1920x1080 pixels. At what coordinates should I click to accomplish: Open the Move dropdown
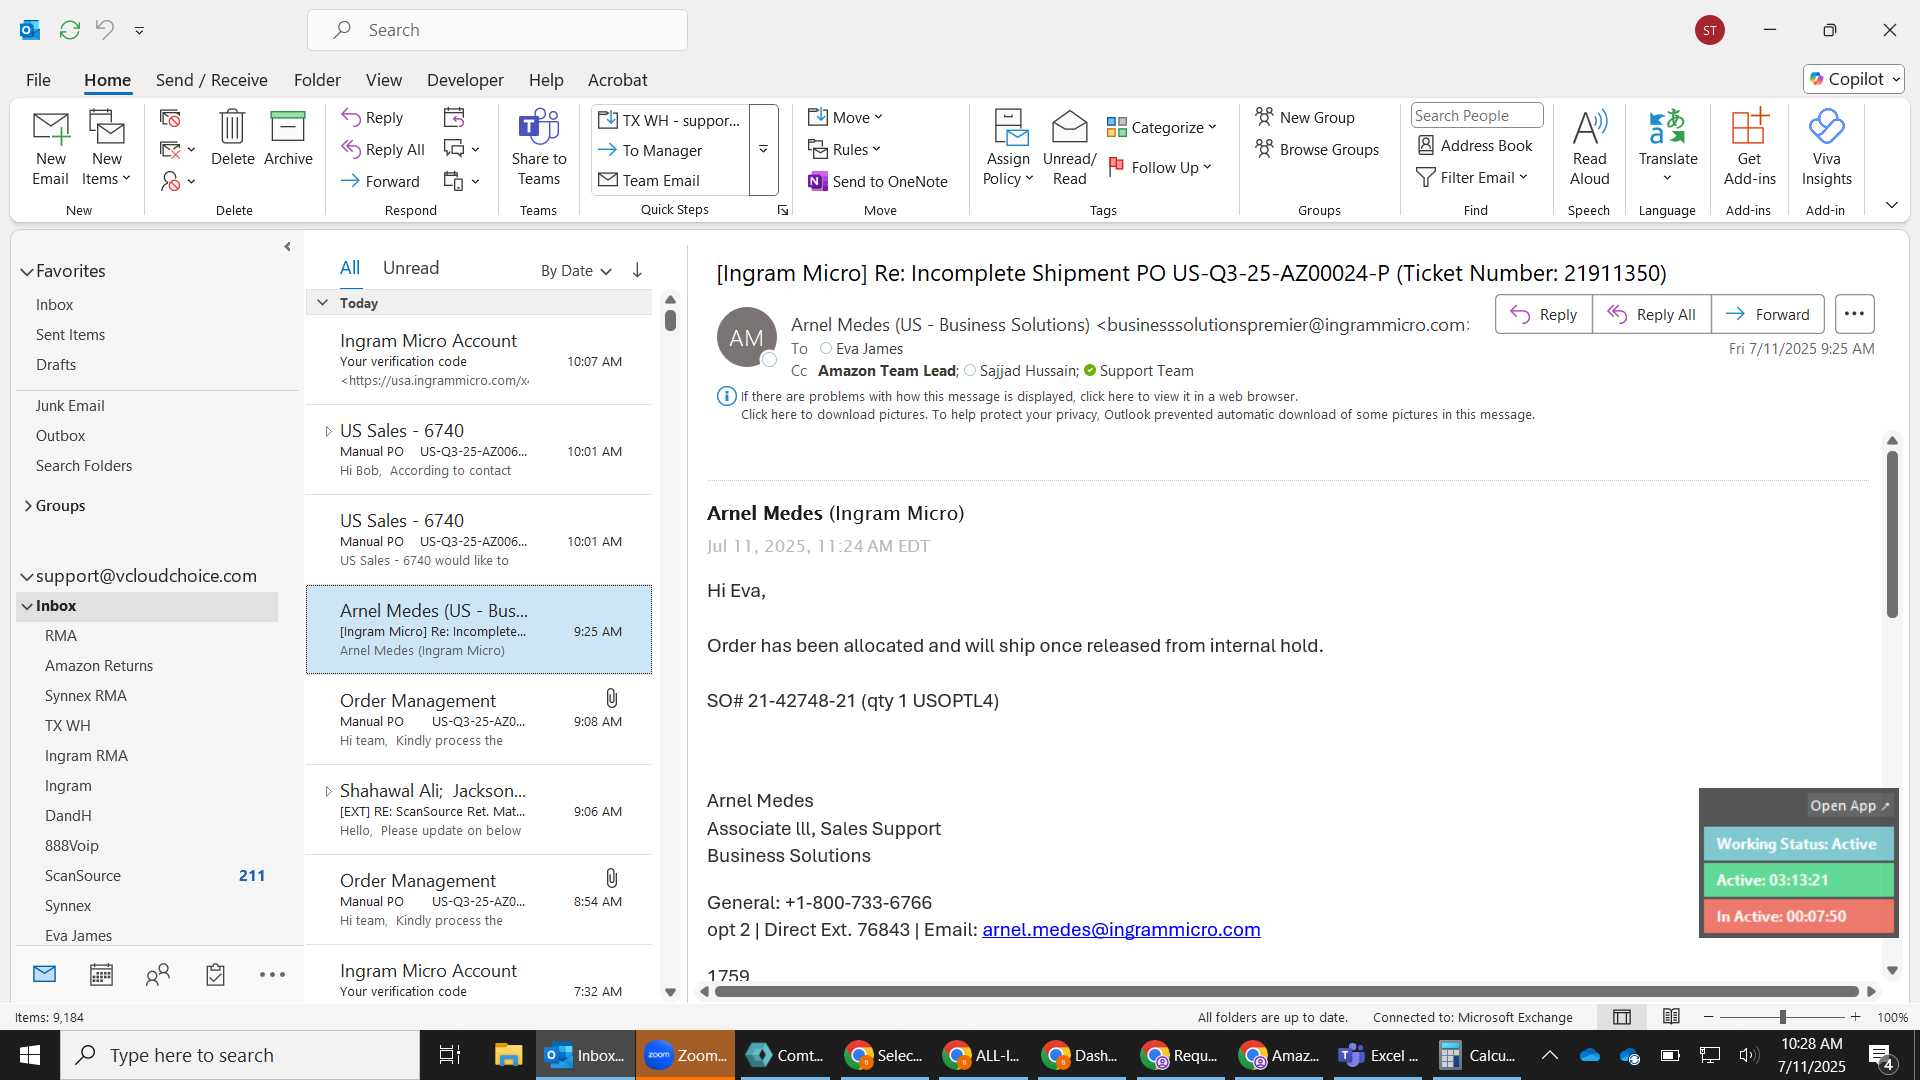pos(846,117)
